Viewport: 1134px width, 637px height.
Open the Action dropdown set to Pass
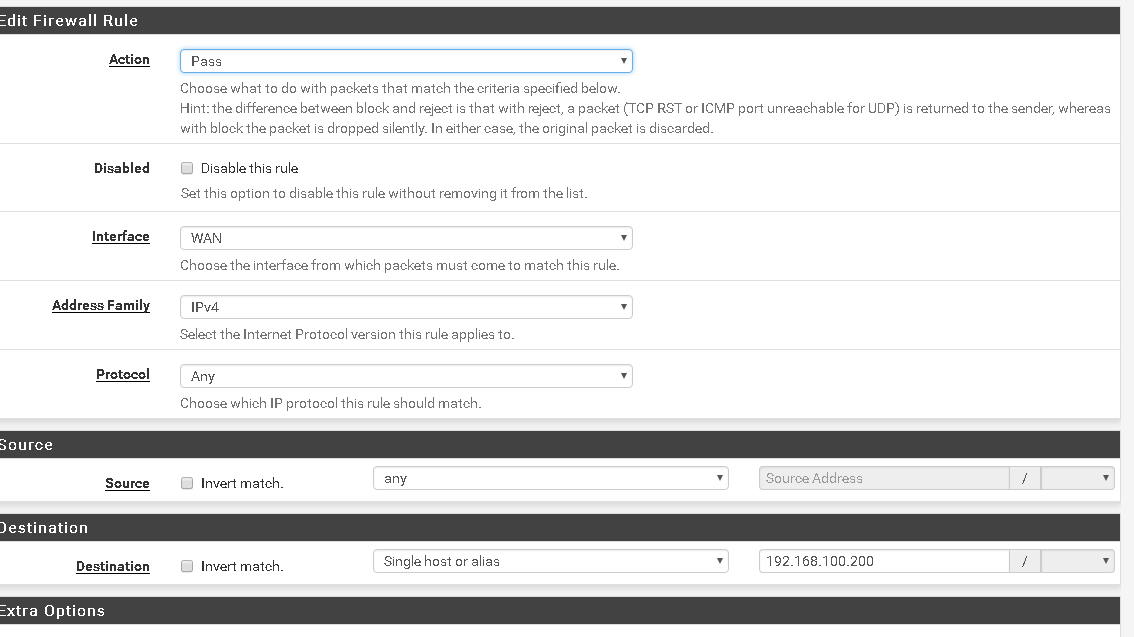pyautogui.click(x=406, y=61)
